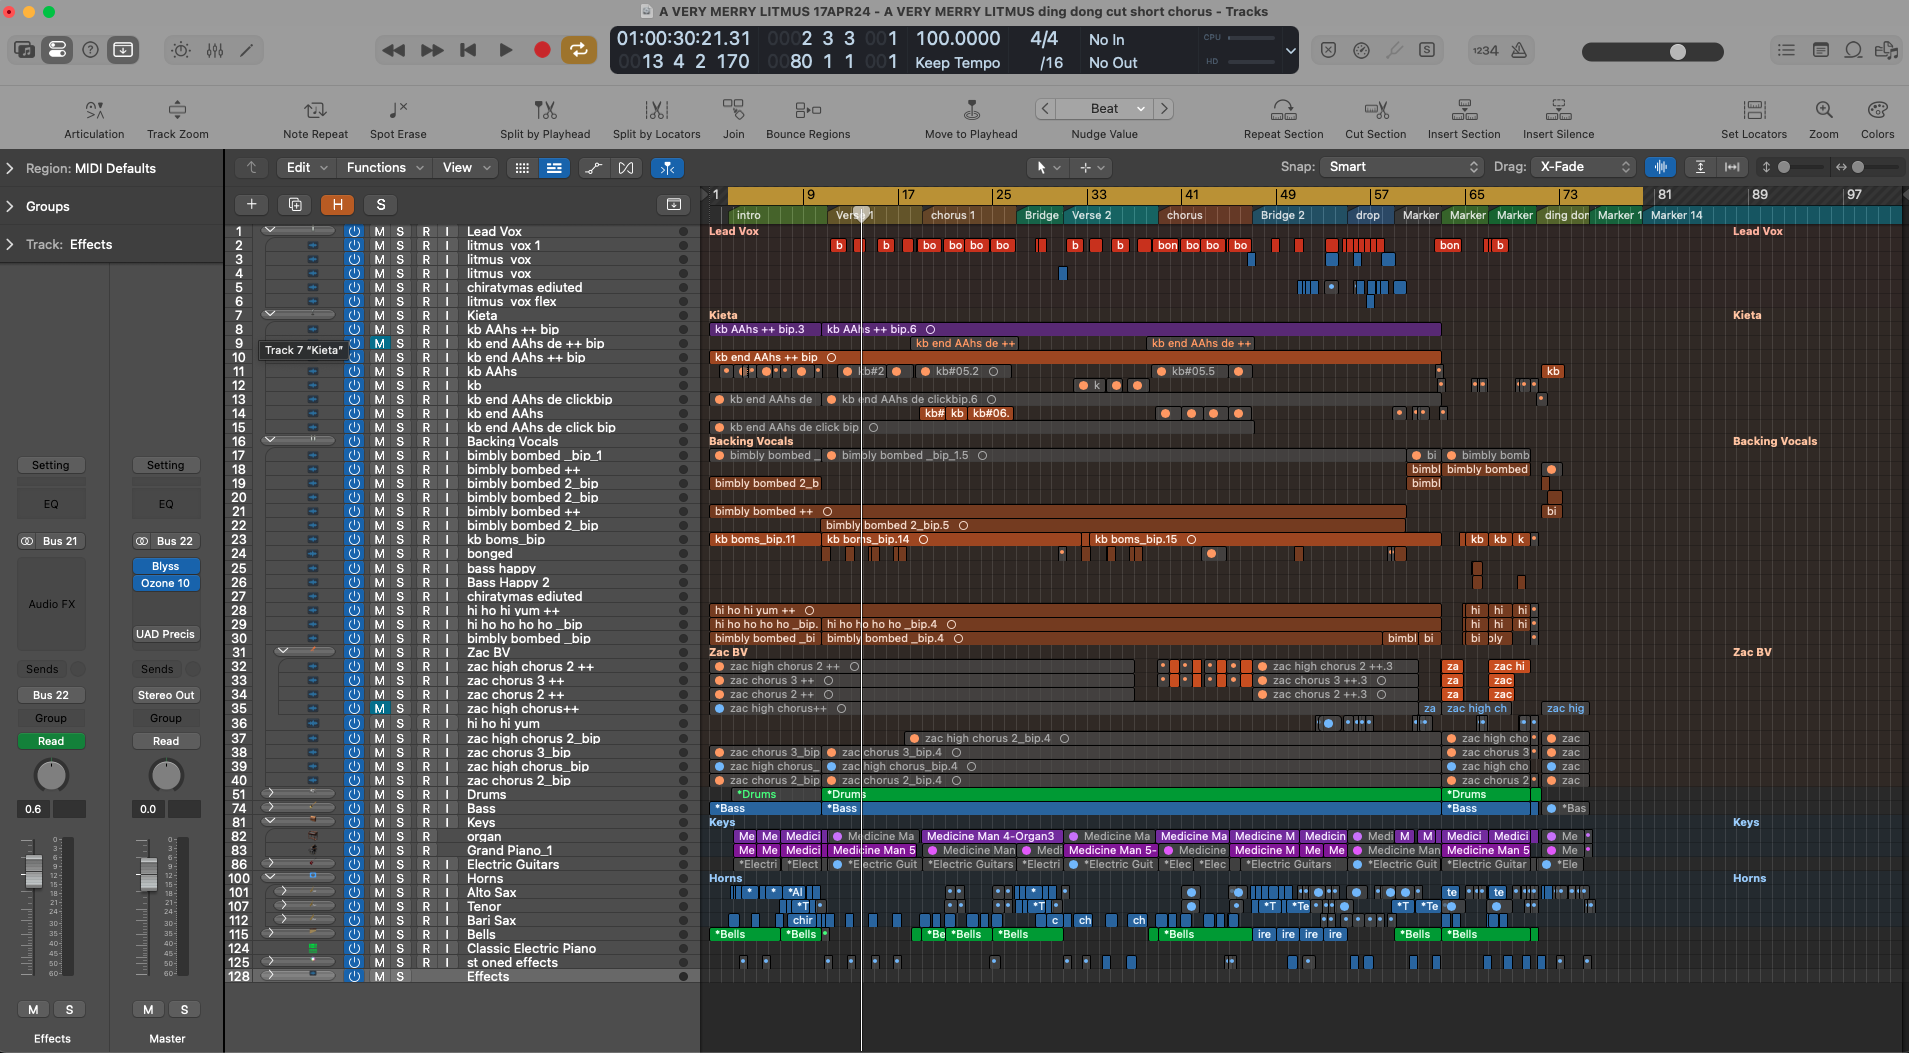Click the Note Repeat icon

tap(315, 110)
